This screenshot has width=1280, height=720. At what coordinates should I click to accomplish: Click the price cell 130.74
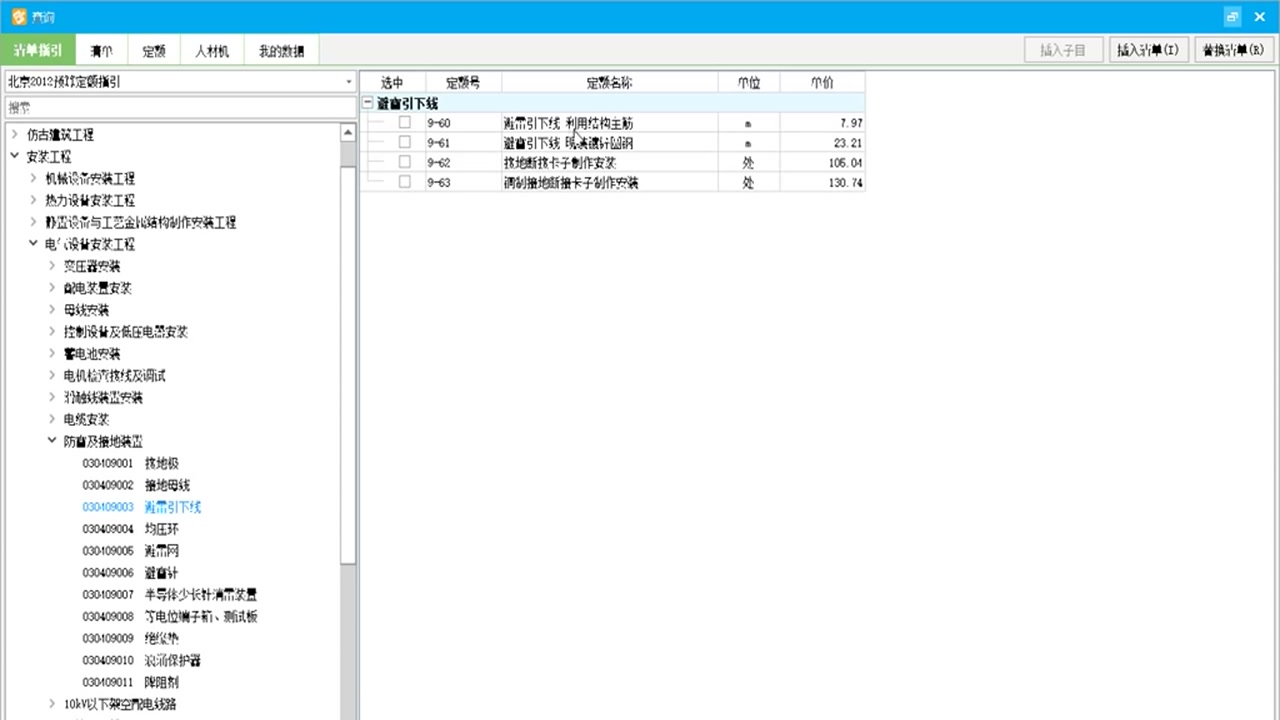tap(822, 183)
